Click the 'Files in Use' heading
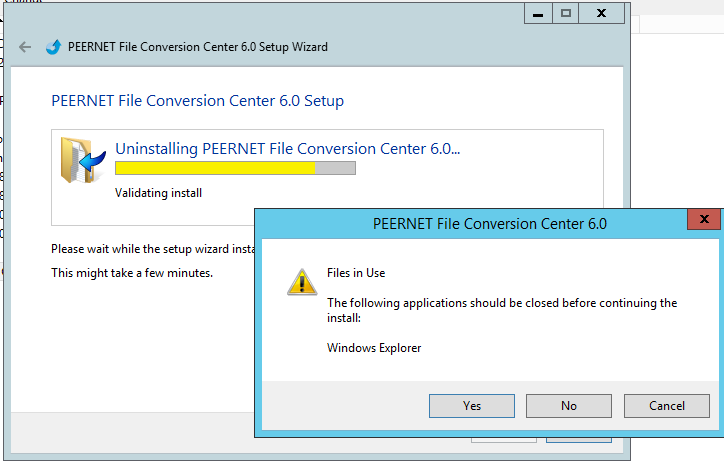This screenshot has height=471, width=724. (356, 273)
